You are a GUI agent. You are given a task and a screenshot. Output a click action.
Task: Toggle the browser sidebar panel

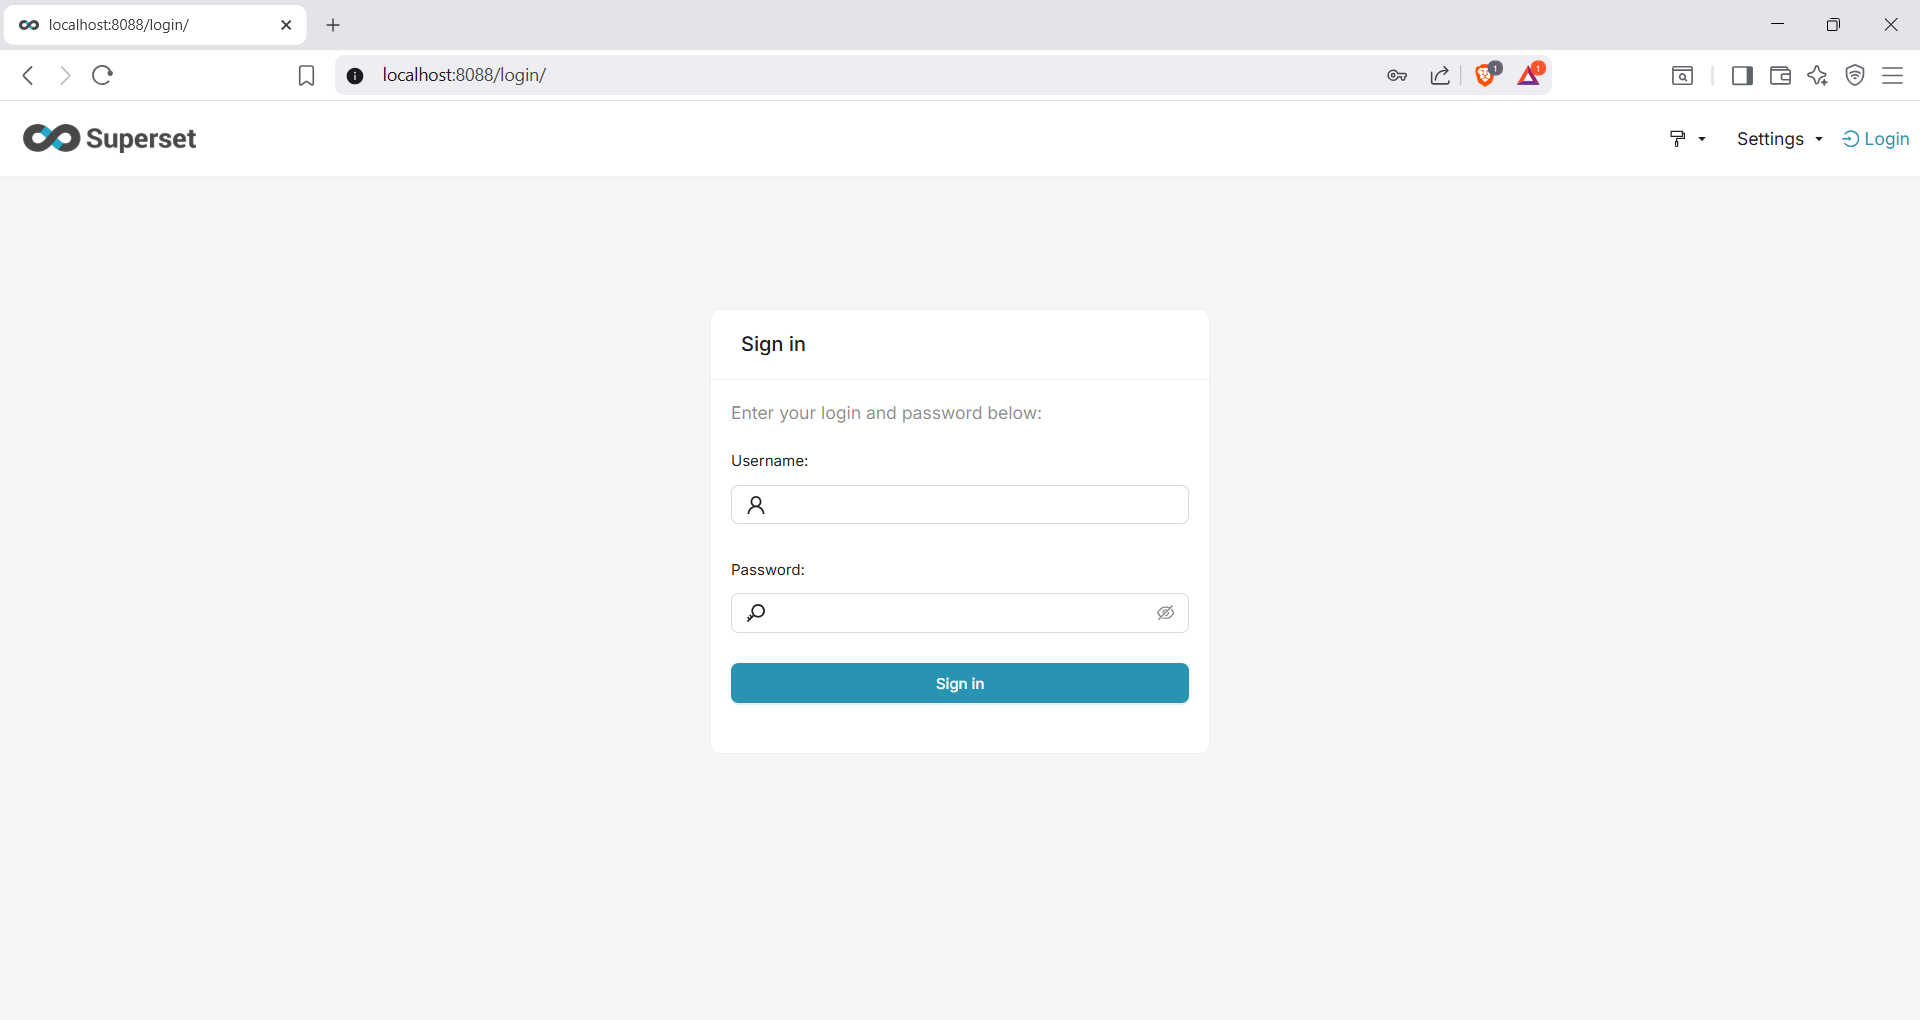tap(1742, 76)
